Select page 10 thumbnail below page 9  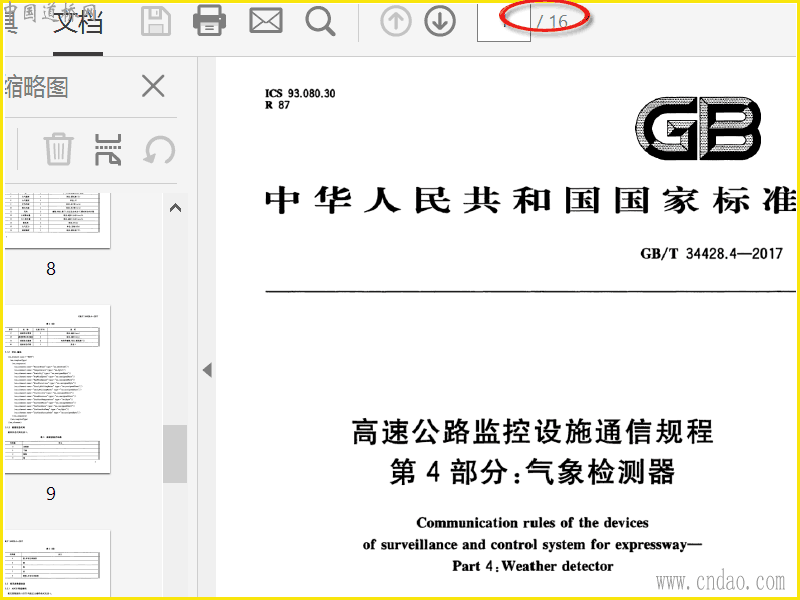click(57, 563)
